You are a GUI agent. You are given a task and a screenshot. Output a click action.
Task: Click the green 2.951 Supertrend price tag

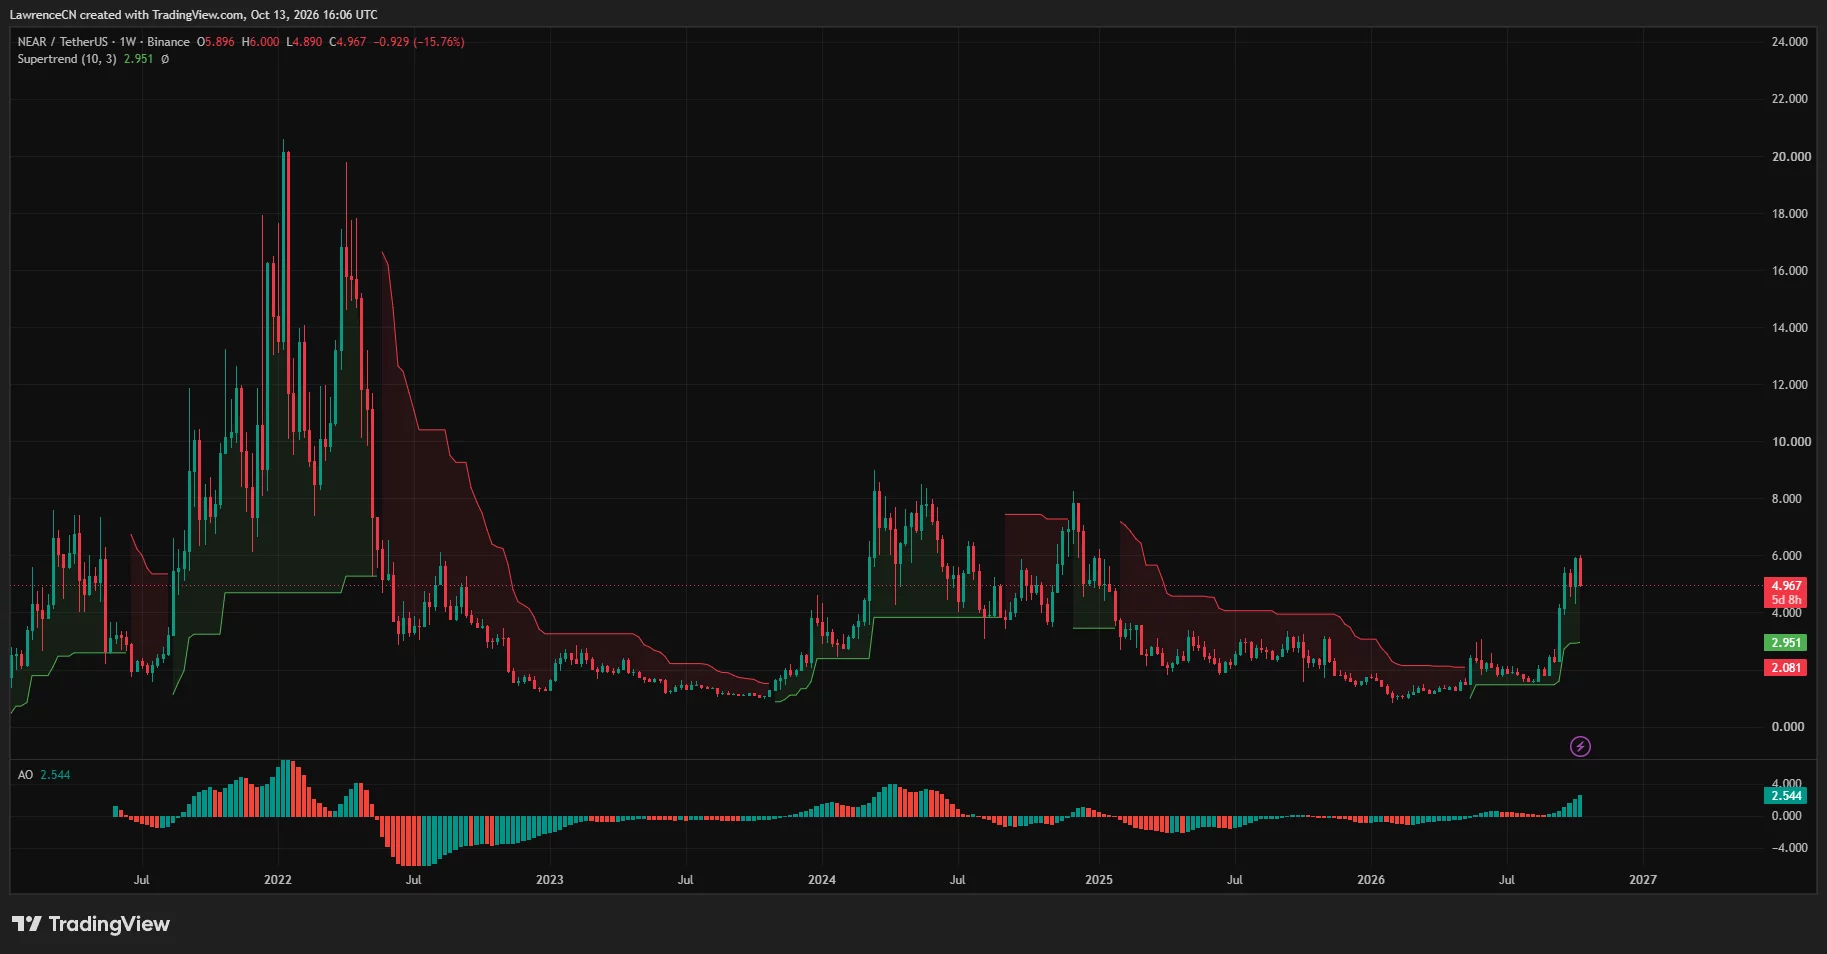[x=1785, y=643]
